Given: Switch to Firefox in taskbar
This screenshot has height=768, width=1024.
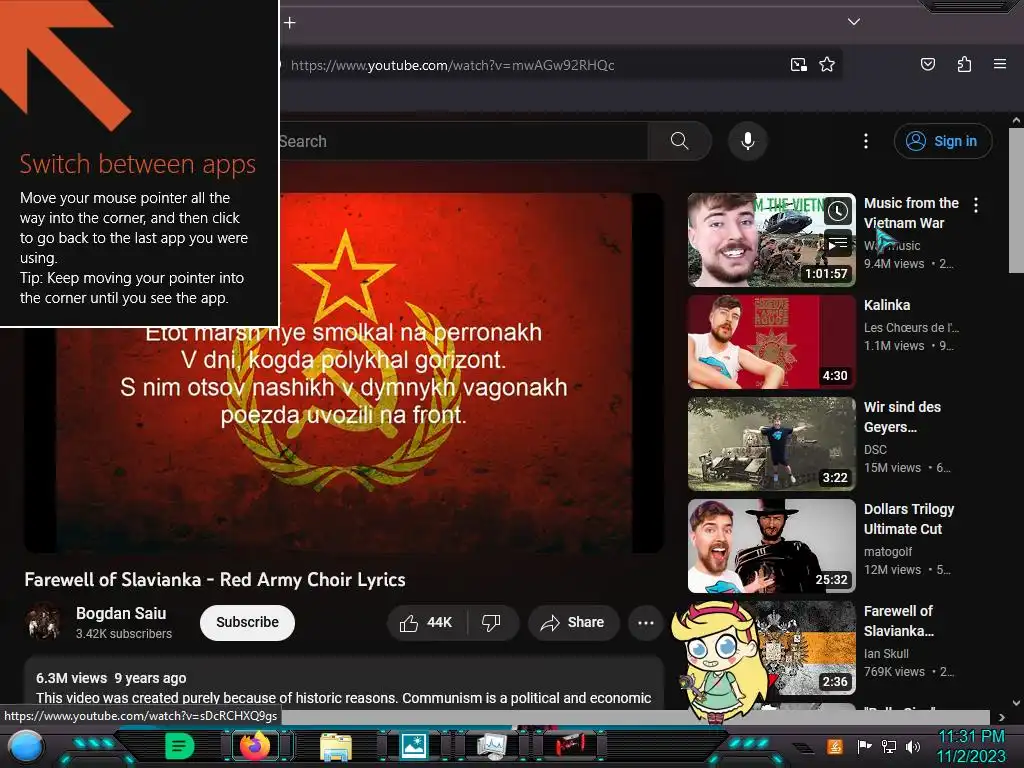Looking at the screenshot, I should coord(255,745).
